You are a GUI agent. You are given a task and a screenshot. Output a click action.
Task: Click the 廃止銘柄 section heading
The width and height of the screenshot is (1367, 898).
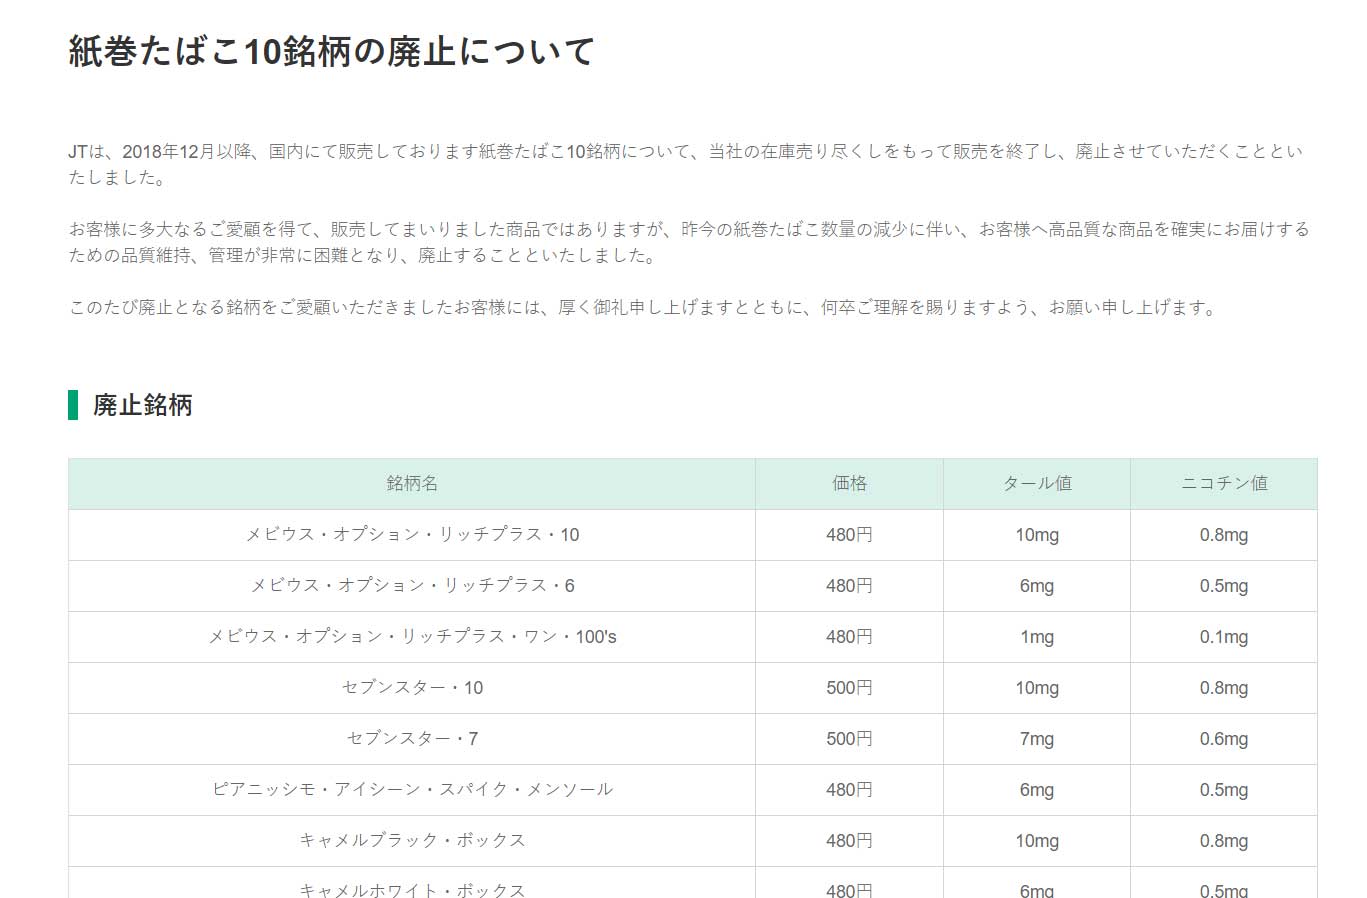point(142,405)
